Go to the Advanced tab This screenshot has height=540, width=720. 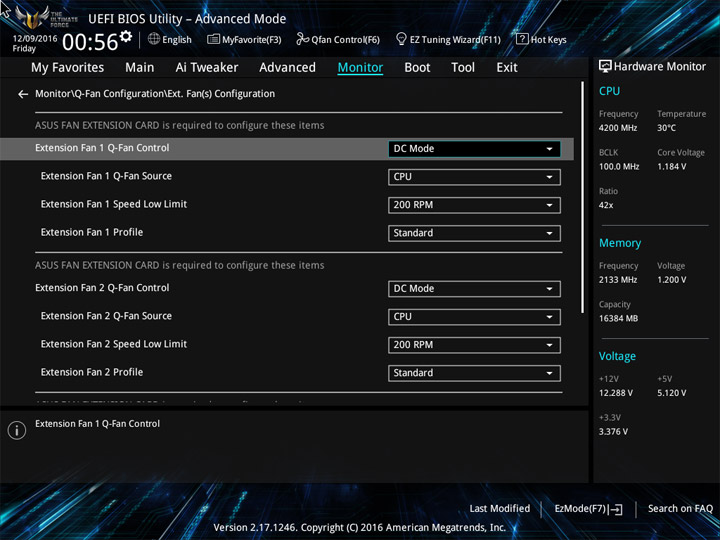point(287,68)
